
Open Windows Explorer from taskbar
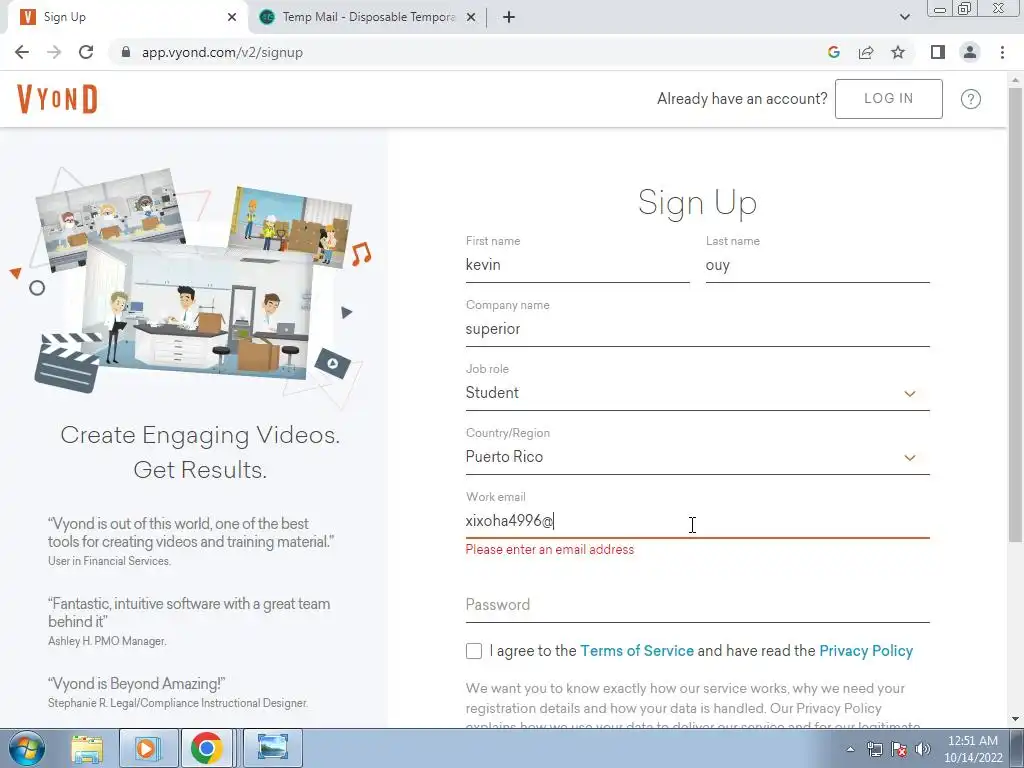(x=87, y=748)
